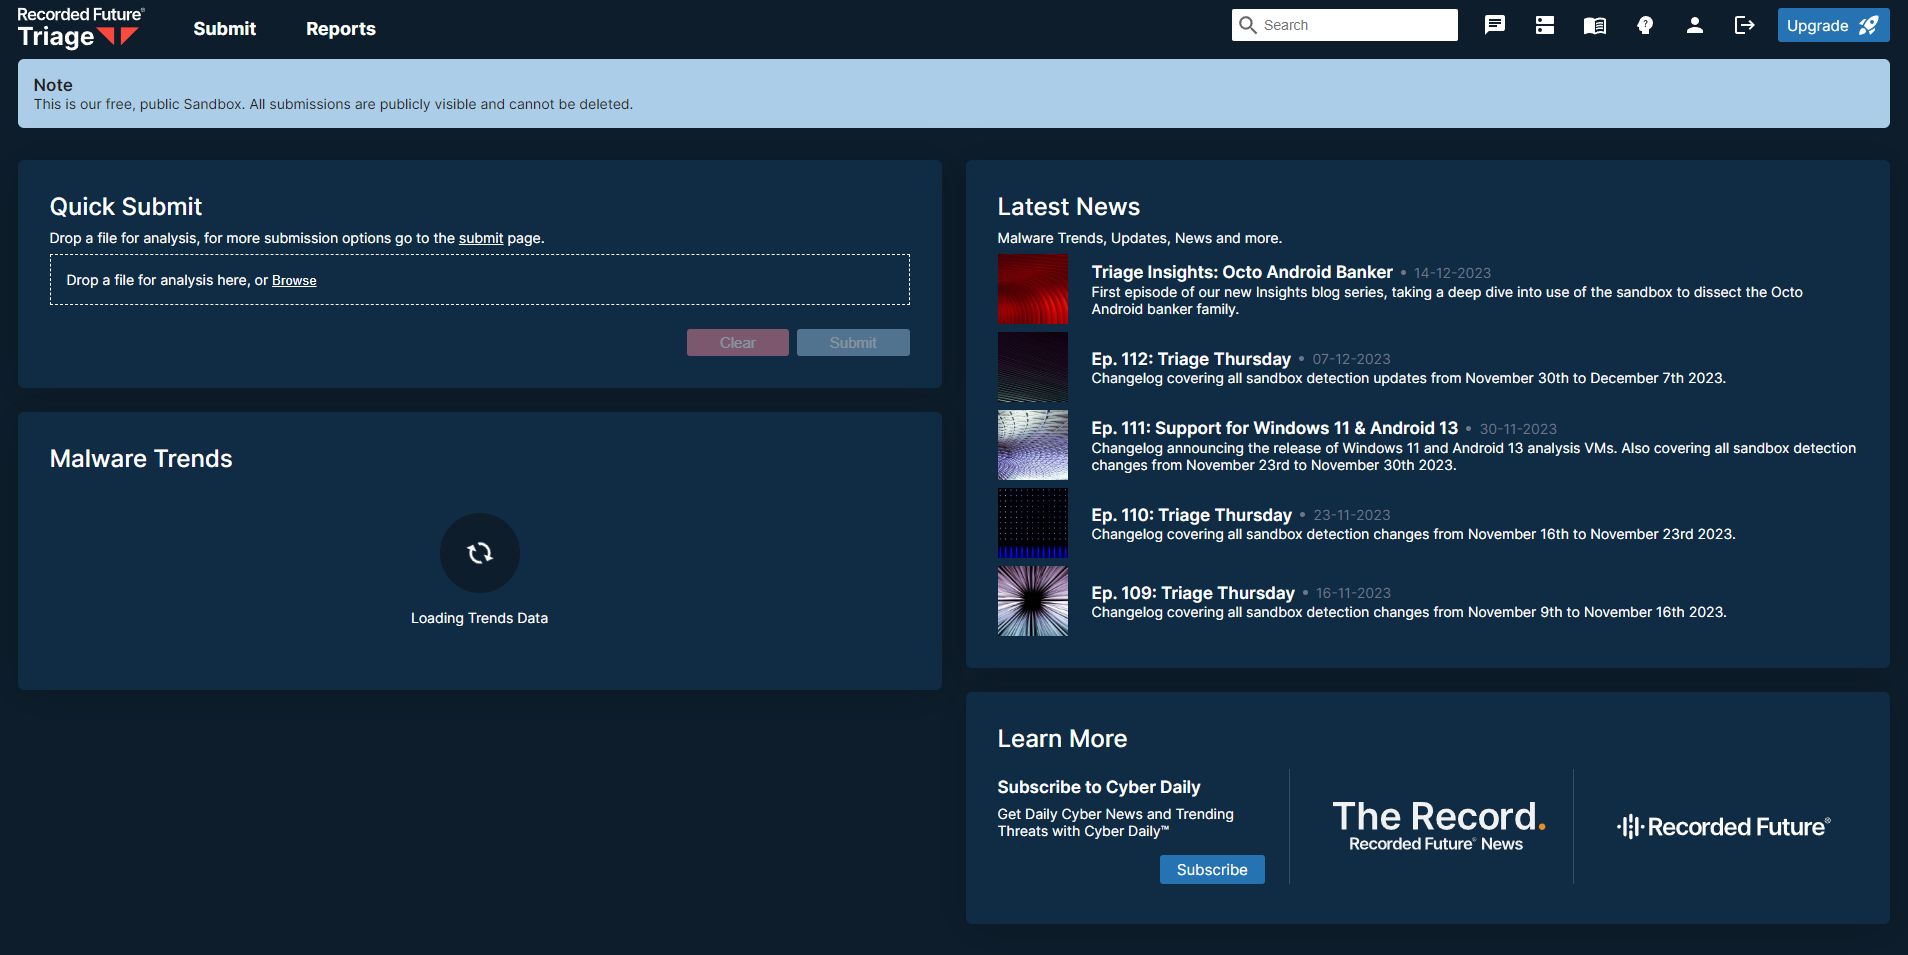This screenshot has width=1908, height=955.
Task: Switch to the Reports page
Action: (x=340, y=29)
